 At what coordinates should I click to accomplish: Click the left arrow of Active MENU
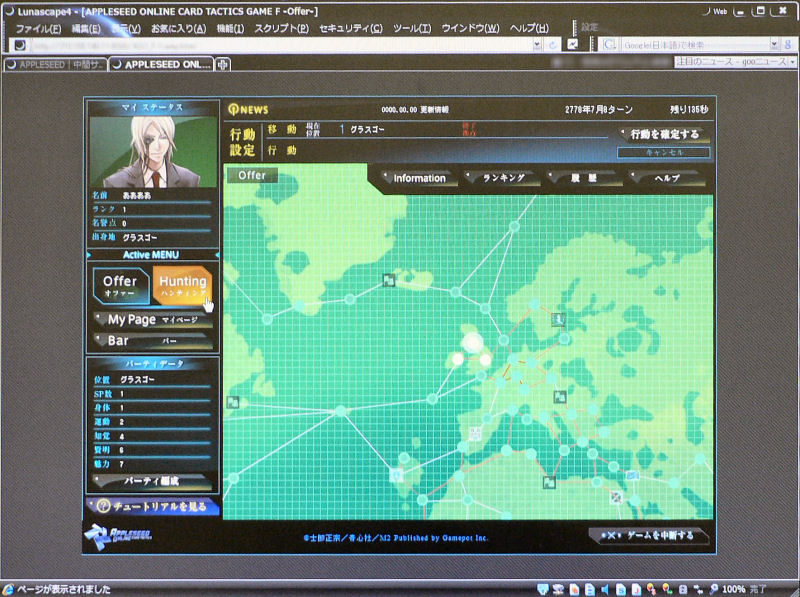89,255
